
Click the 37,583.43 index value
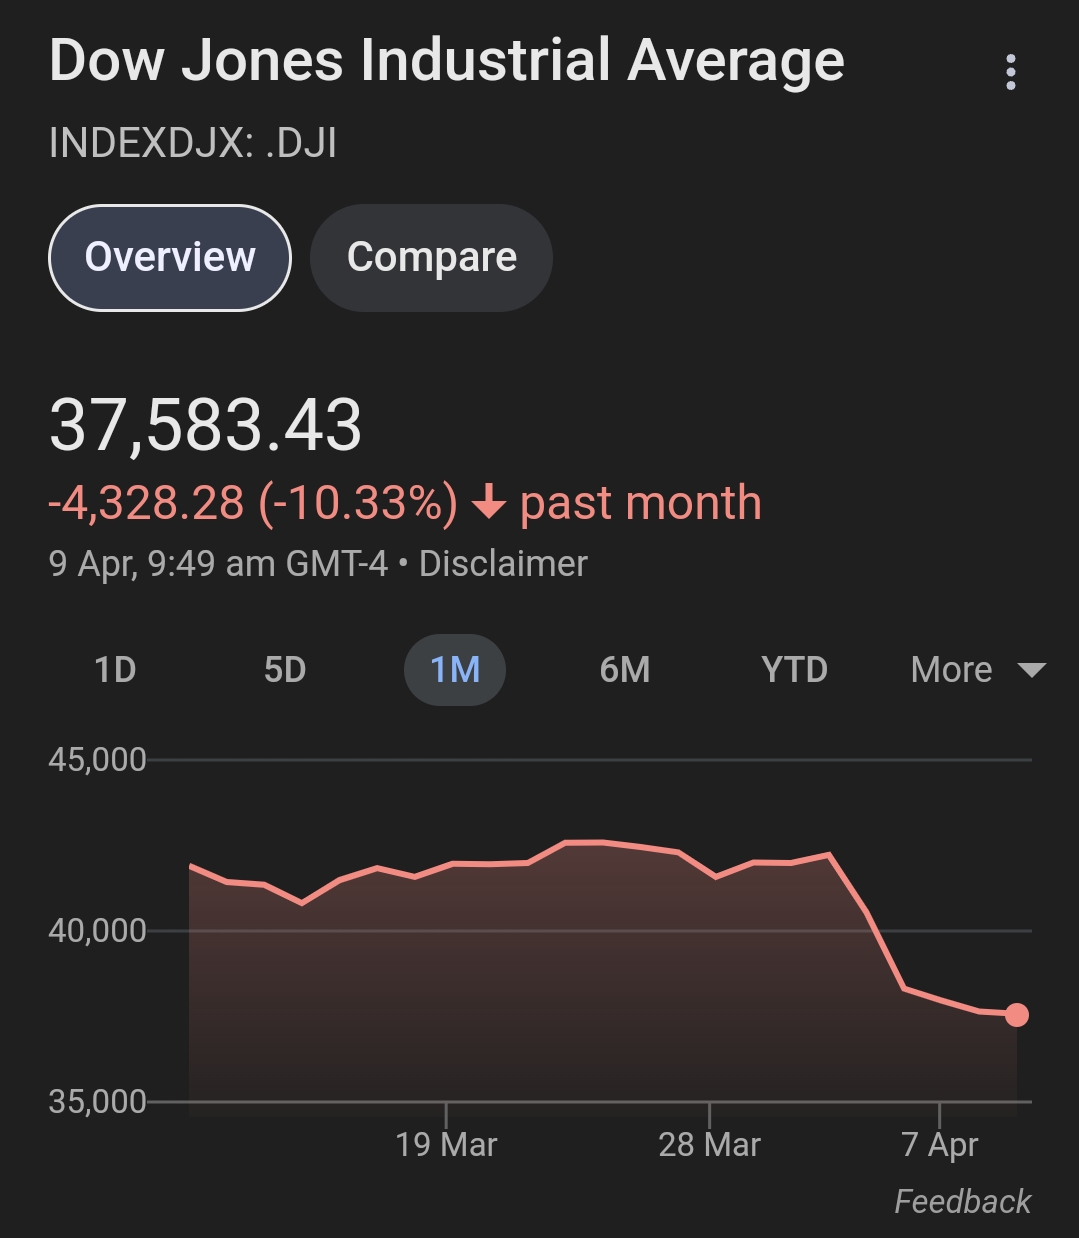click(205, 426)
